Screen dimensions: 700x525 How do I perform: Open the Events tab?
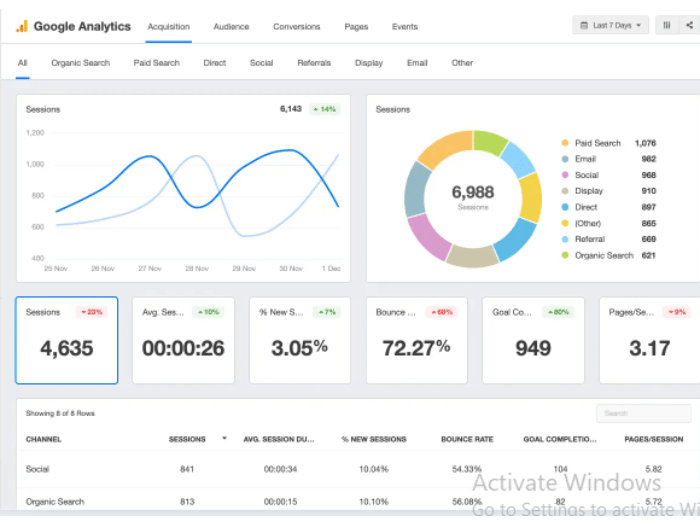[x=405, y=27]
